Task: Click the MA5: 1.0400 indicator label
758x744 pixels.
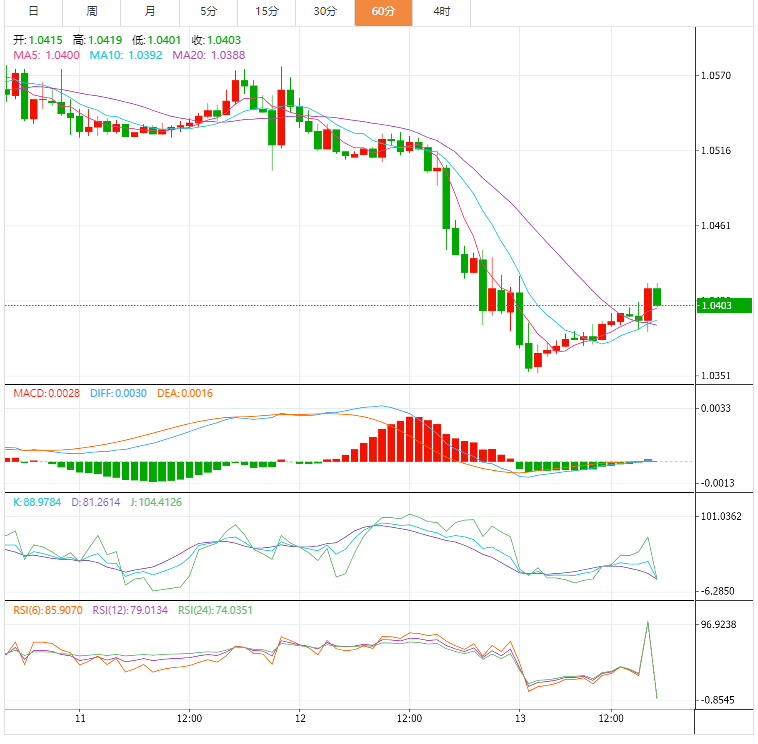Action: tap(46, 56)
